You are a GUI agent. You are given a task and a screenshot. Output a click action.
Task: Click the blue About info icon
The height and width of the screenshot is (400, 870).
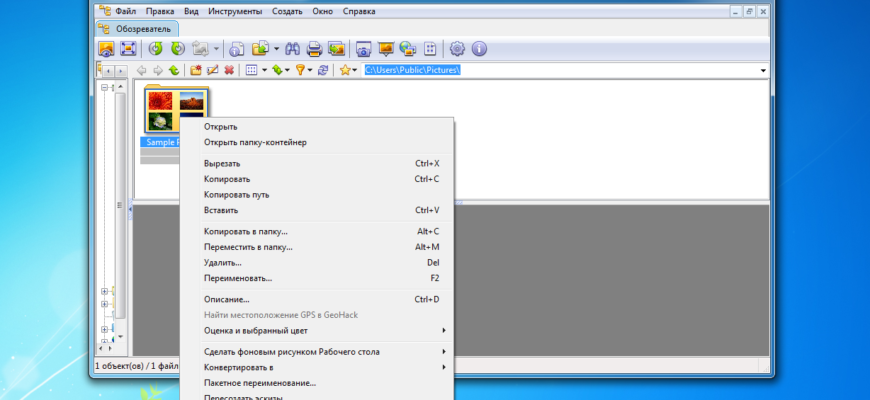coord(479,48)
